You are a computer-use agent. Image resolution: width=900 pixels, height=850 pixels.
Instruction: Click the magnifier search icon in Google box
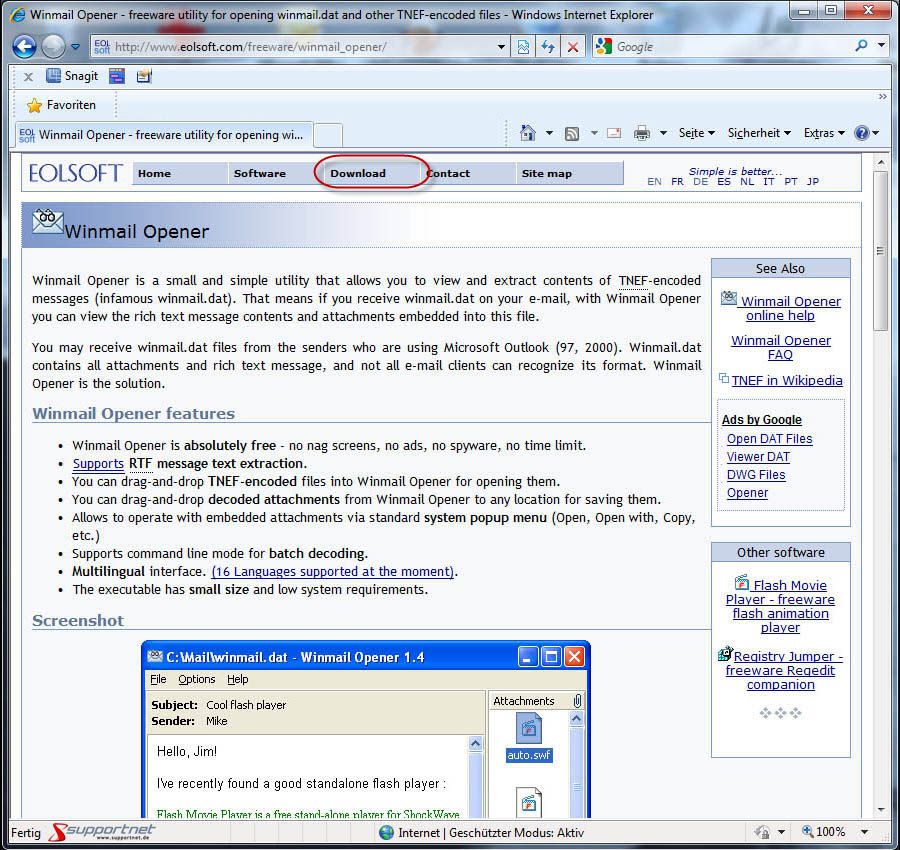pos(861,46)
